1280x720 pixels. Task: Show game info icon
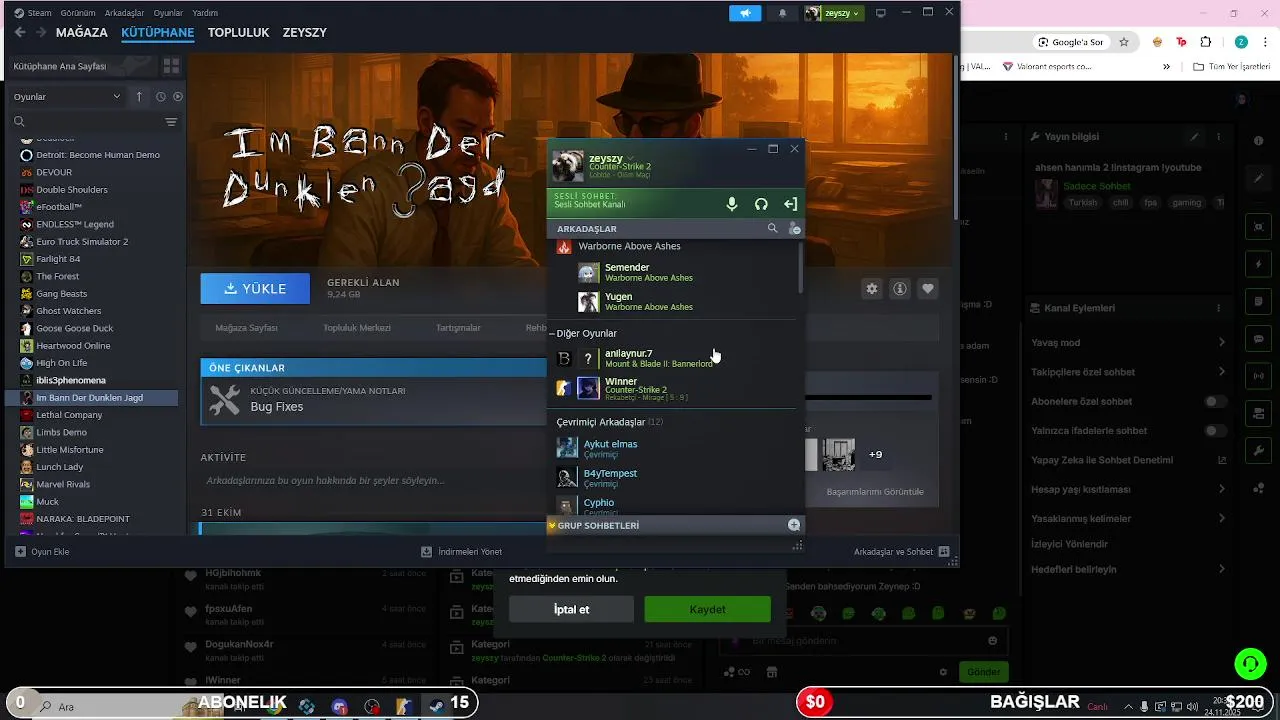[900, 289]
